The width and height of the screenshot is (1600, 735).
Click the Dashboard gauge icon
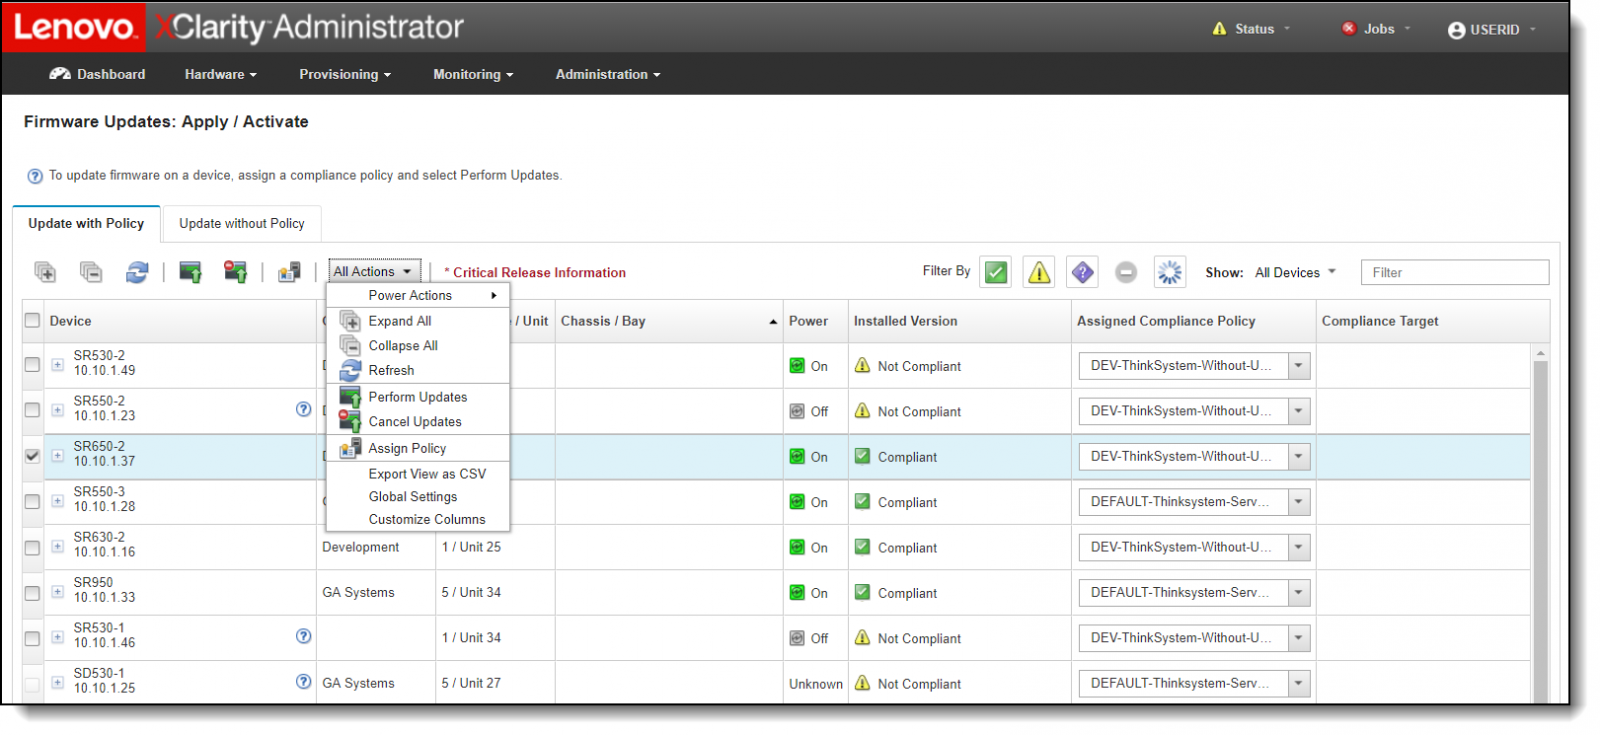60,74
